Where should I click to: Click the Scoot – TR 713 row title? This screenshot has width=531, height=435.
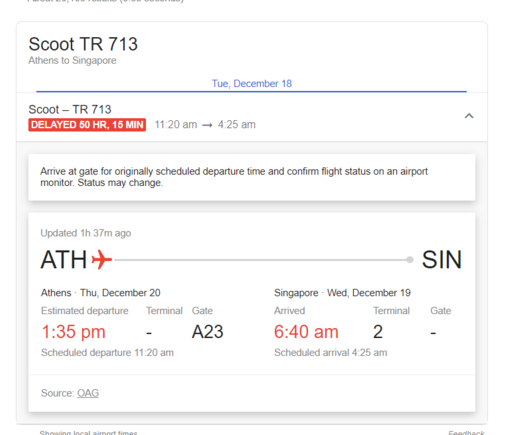pos(70,109)
